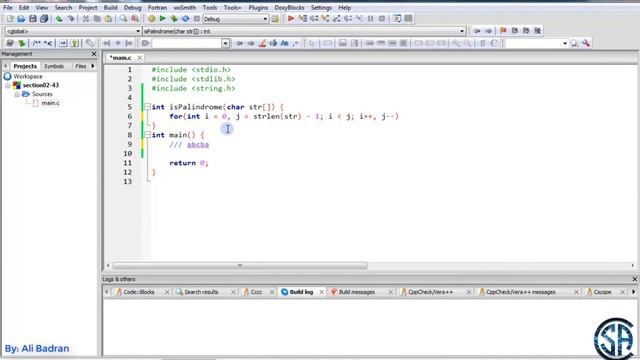Click the Open file toolbar icon
The height and width of the screenshot is (360, 640).
click(21, 19)
